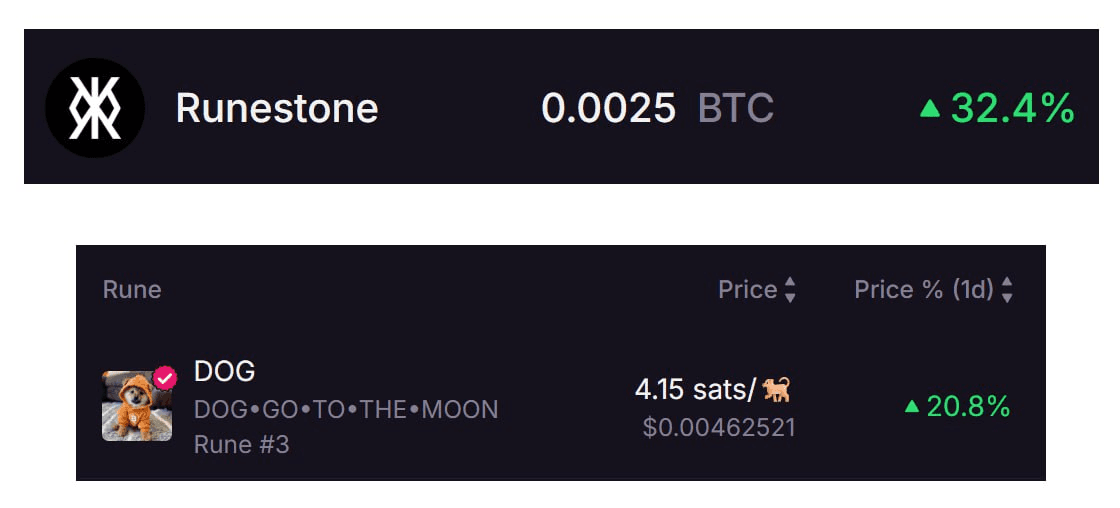The height and width of the screenshot is (508, 1120).
Task: Toggle Price column sort arrows
Action: pos(790,289)
